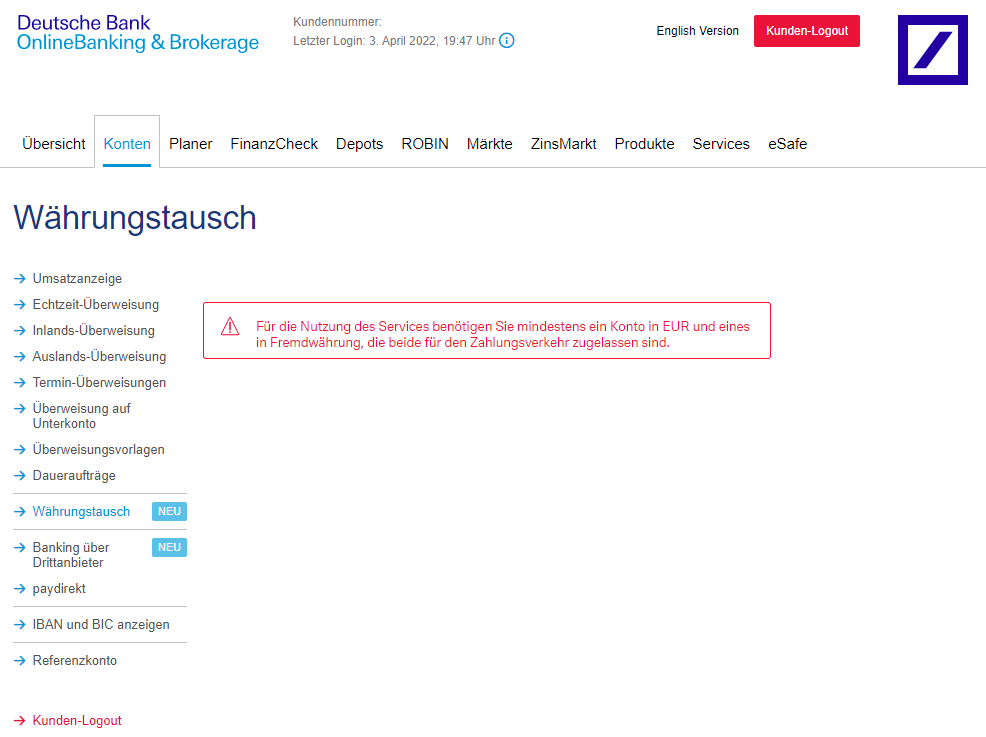Open paydirekt in the sidebar
Viewport: 986px width, 737px height.
point(59,589)
